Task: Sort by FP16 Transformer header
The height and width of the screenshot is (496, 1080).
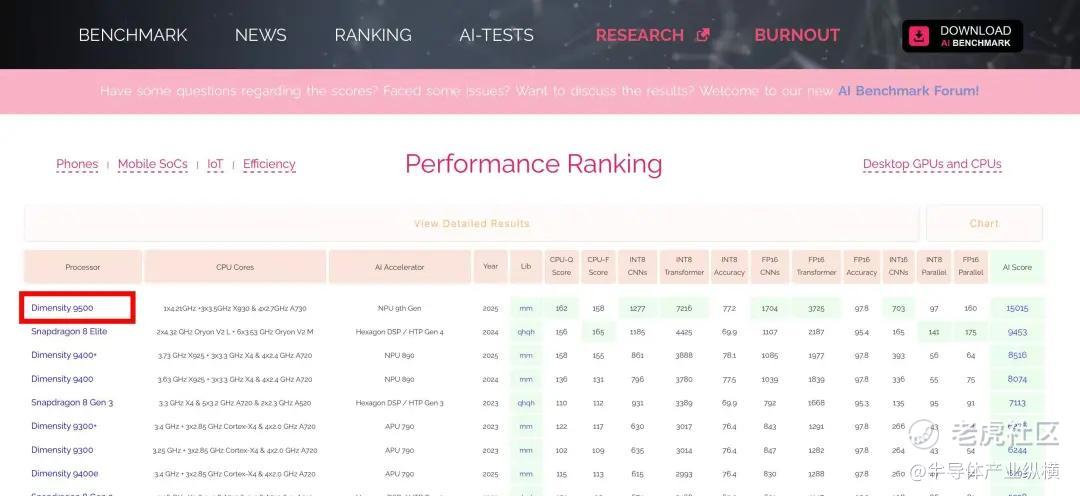Action: [816, 267]
